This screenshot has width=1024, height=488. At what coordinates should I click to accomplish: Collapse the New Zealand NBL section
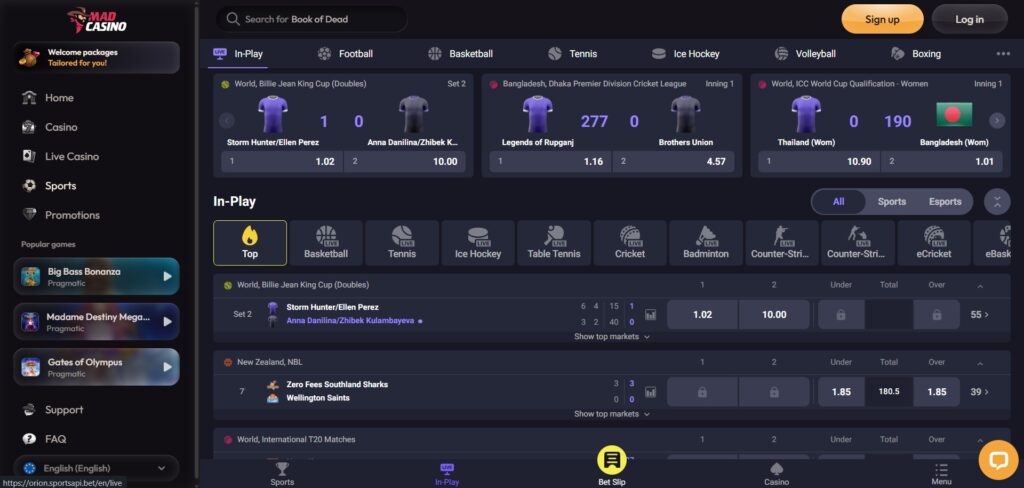(980, 363)
